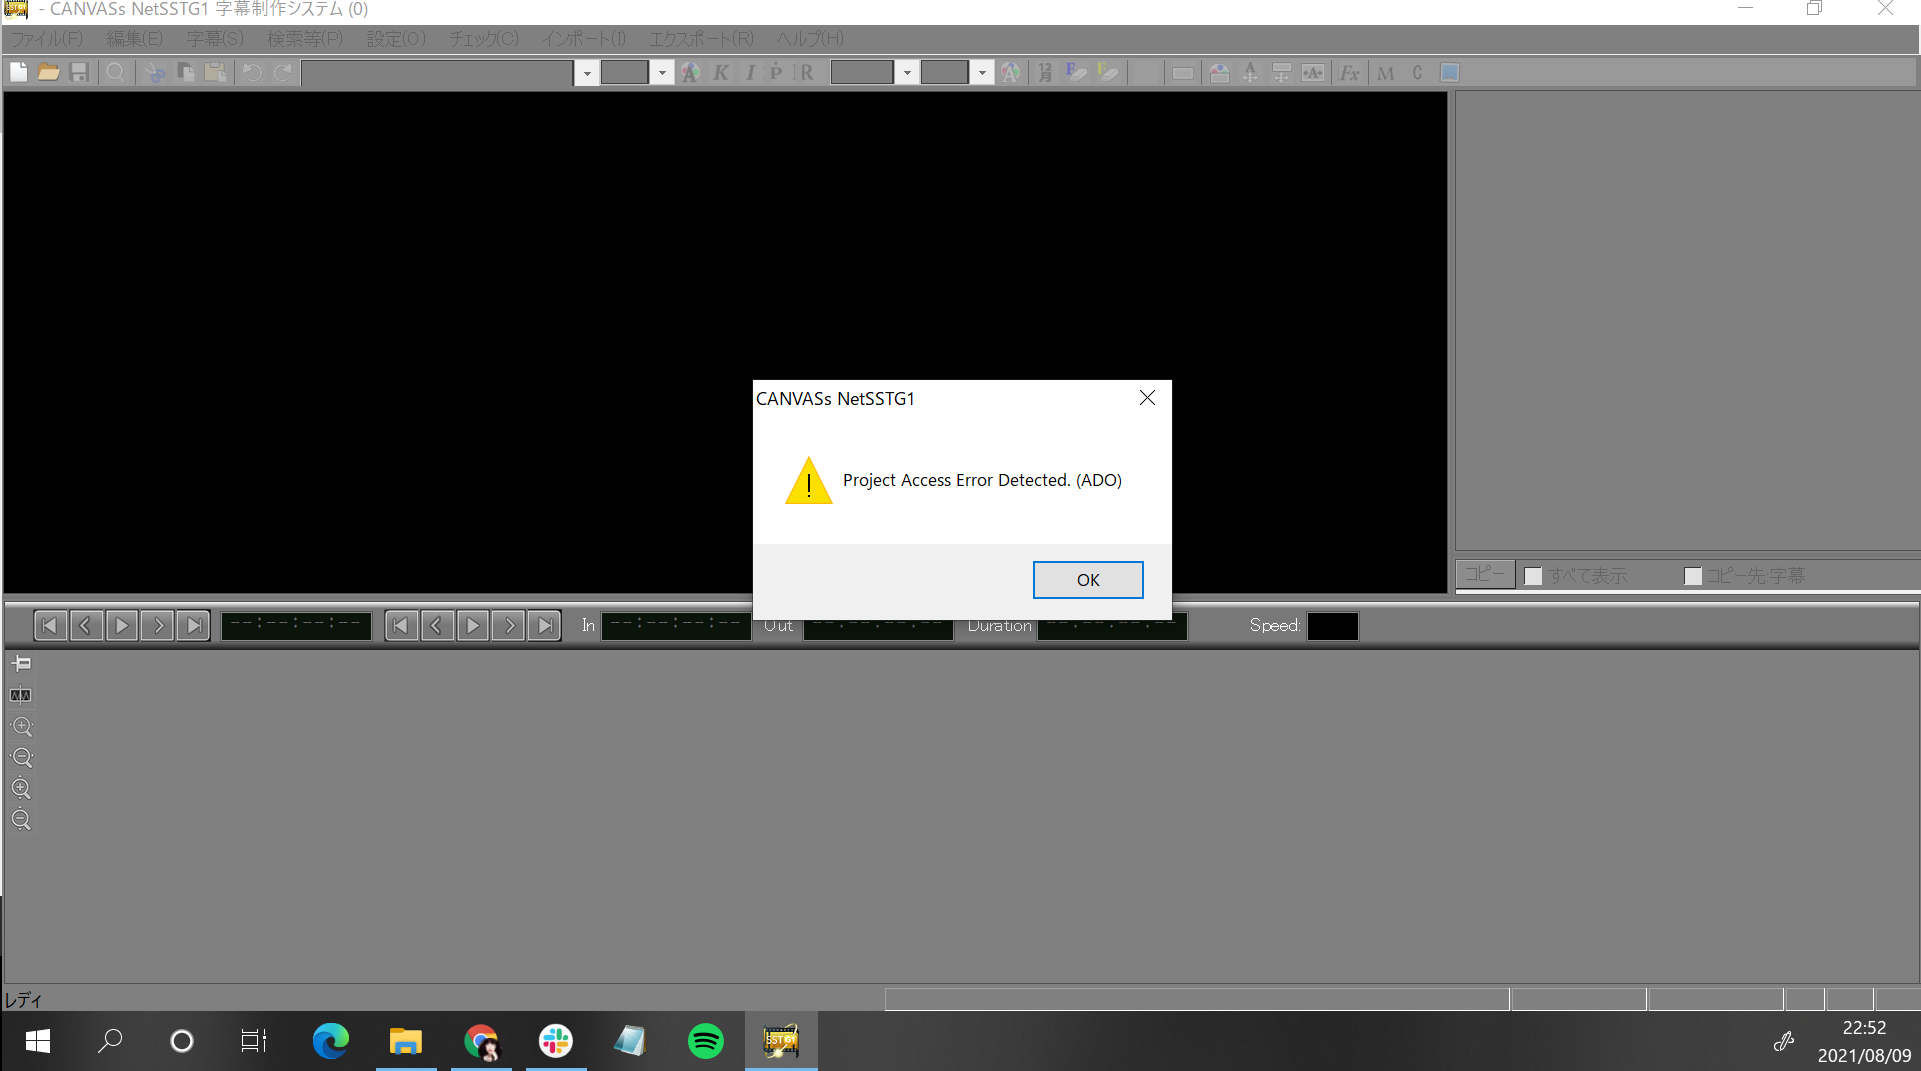
Task: Open the エクスポート(R) menu
Action: (701, 39)
